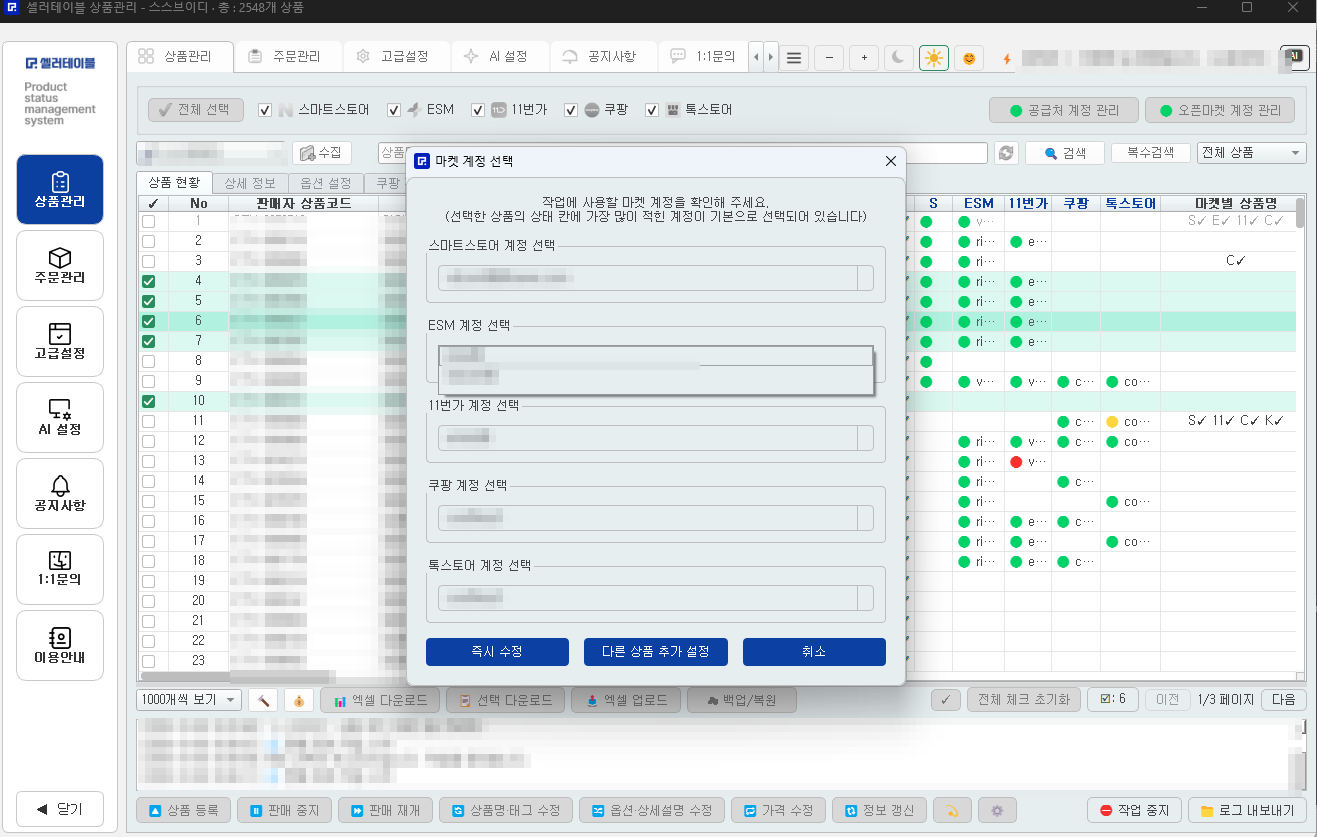Click the 다음 page button
Image resolution: width=1317 pixels, height=837 pixels.
tap(1283, 699)
